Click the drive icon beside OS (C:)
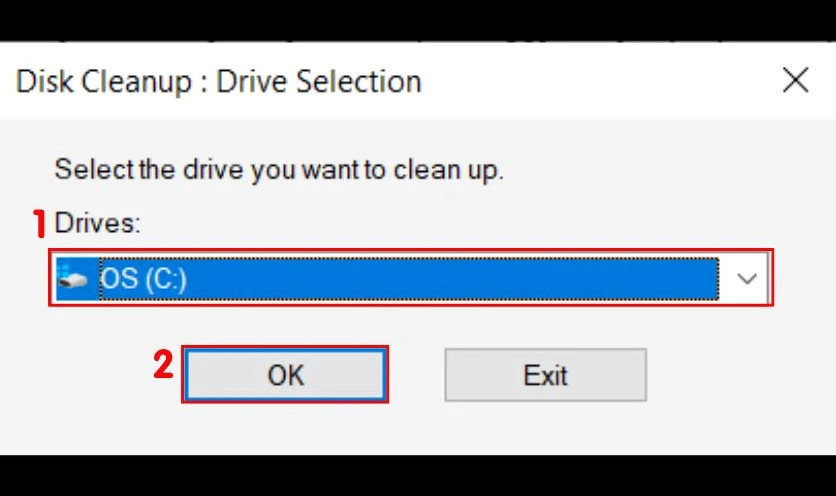The height and width of the screenshot is (496, 836). (x=74, y=280)
